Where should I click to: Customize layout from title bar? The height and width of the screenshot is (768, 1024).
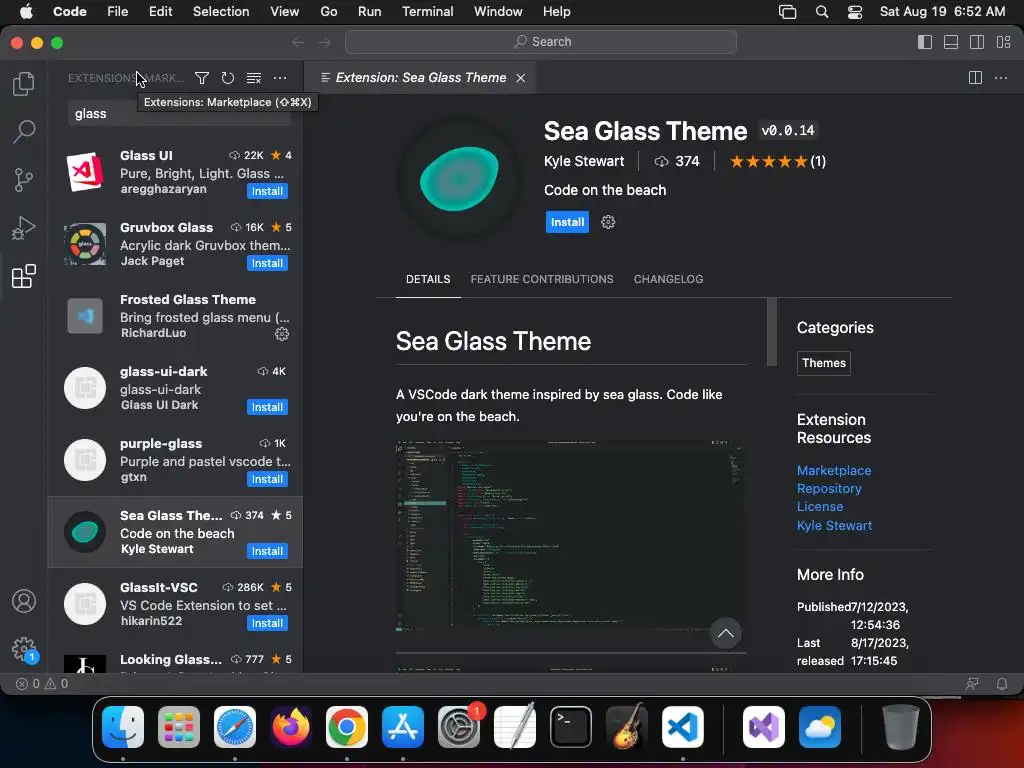click(1003, 42)
